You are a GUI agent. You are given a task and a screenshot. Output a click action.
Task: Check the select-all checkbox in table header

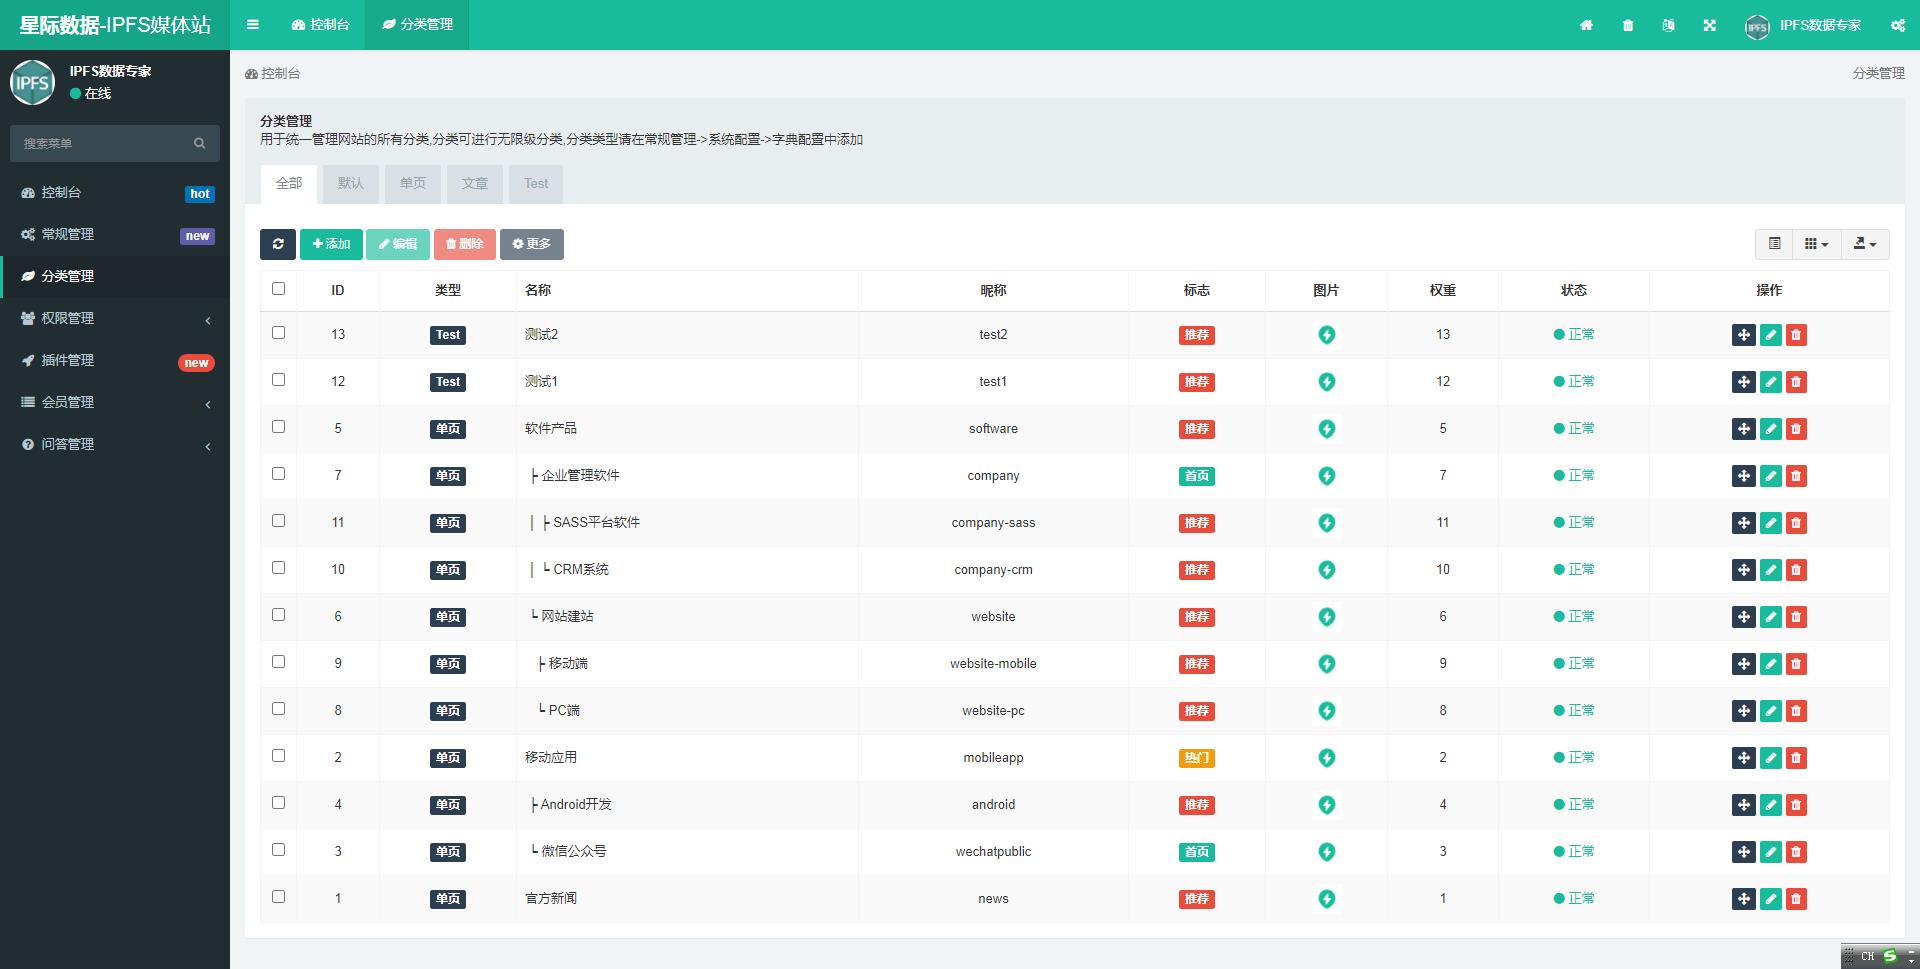pos(278,289)
